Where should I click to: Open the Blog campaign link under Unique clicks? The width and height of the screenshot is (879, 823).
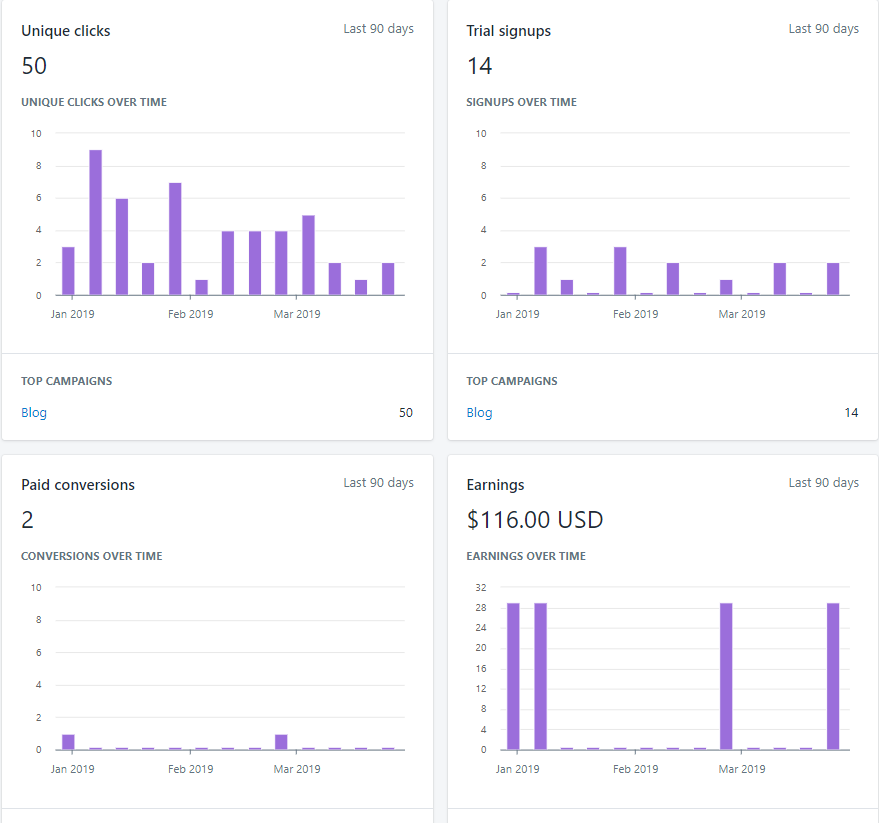point(34,413)
